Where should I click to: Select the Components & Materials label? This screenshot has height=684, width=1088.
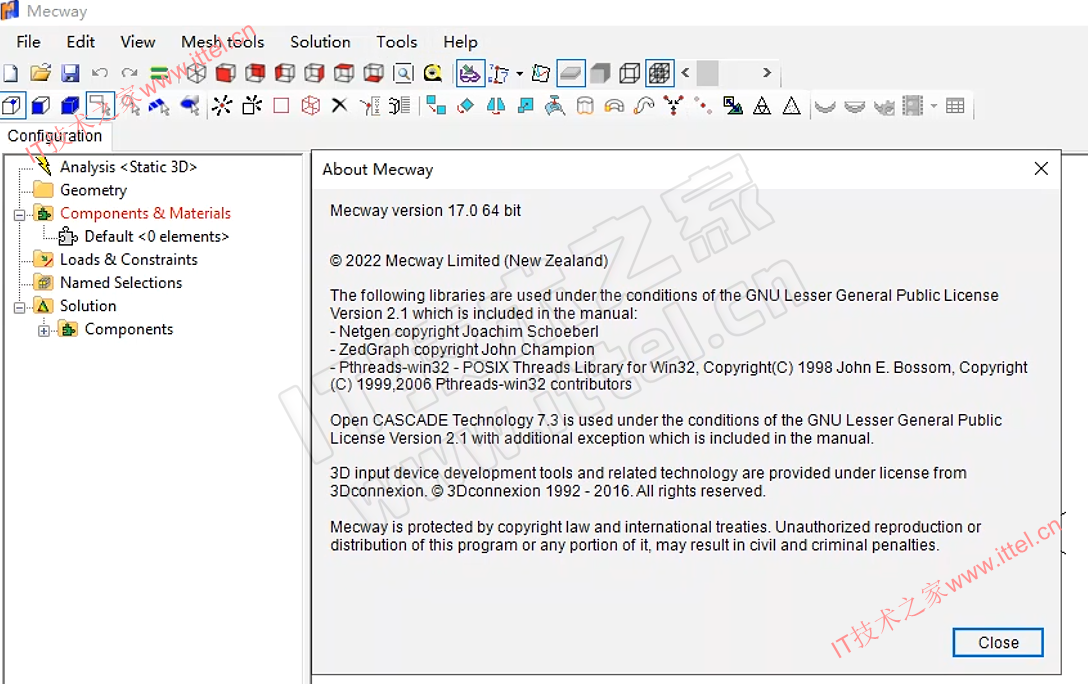(145, 214)
